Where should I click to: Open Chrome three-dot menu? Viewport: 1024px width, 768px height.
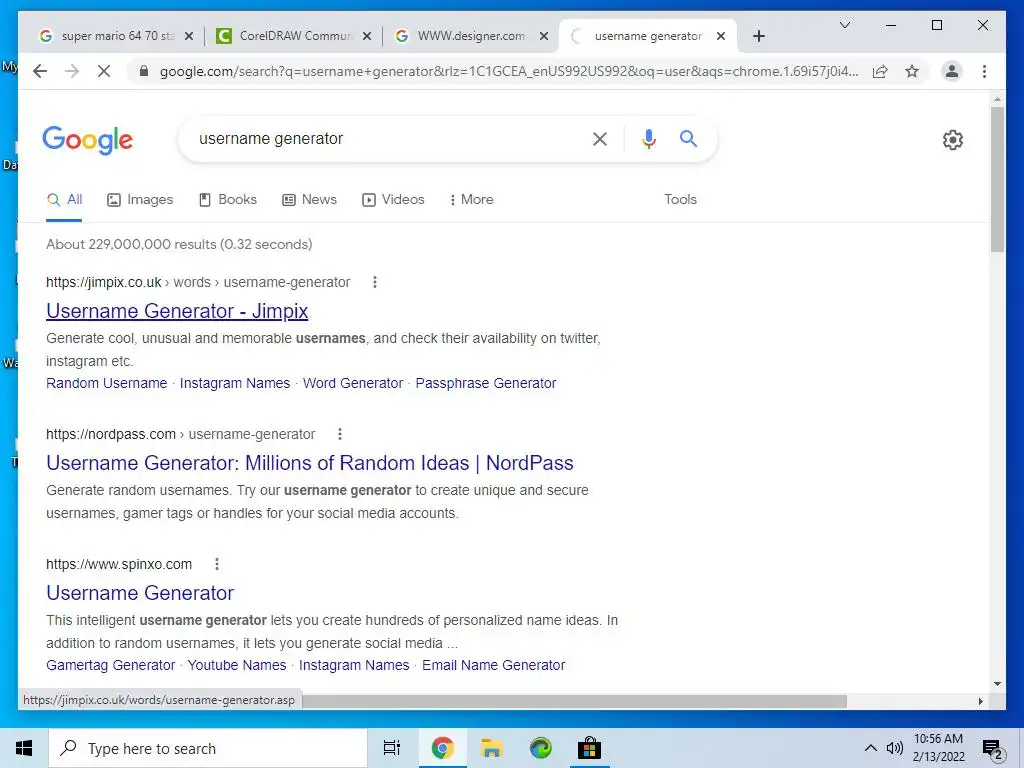(x=984, y=71)
